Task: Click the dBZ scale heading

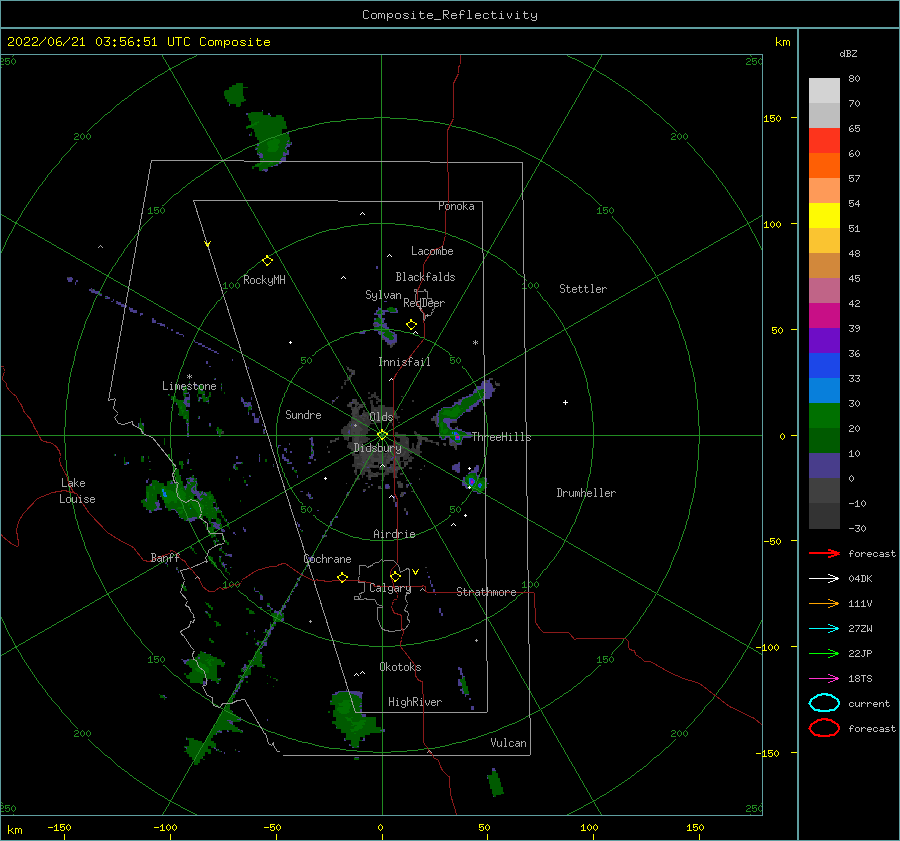Action: tap(848, 53)
